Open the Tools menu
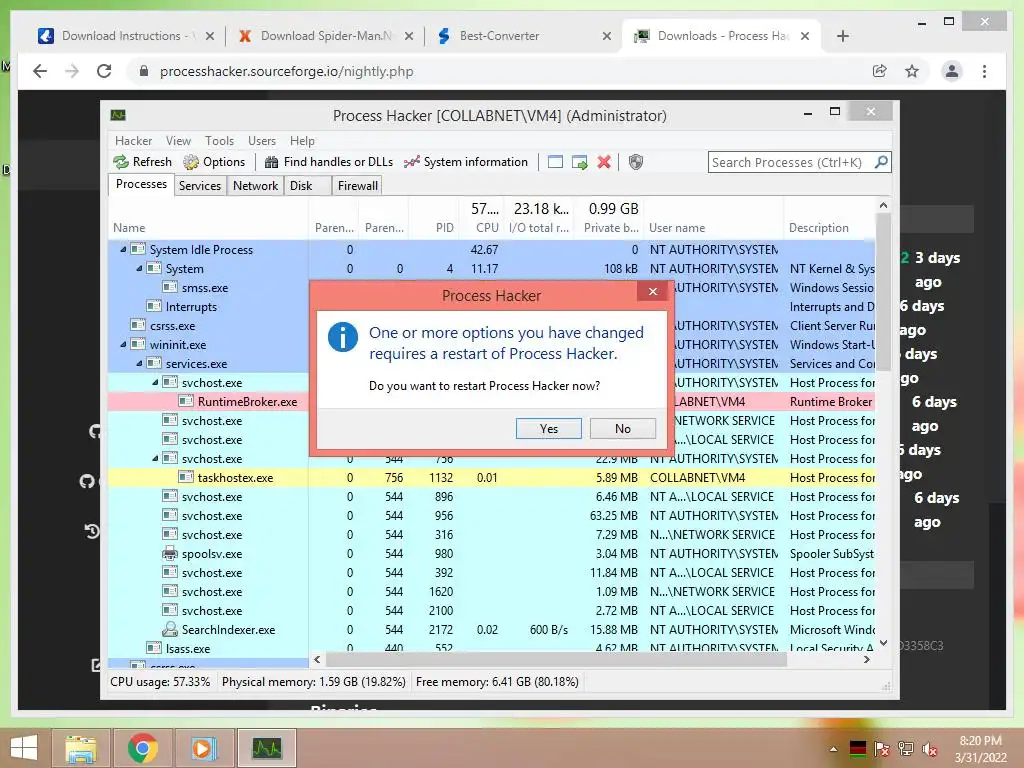1024x768 pixels. (x=219, y=140)
